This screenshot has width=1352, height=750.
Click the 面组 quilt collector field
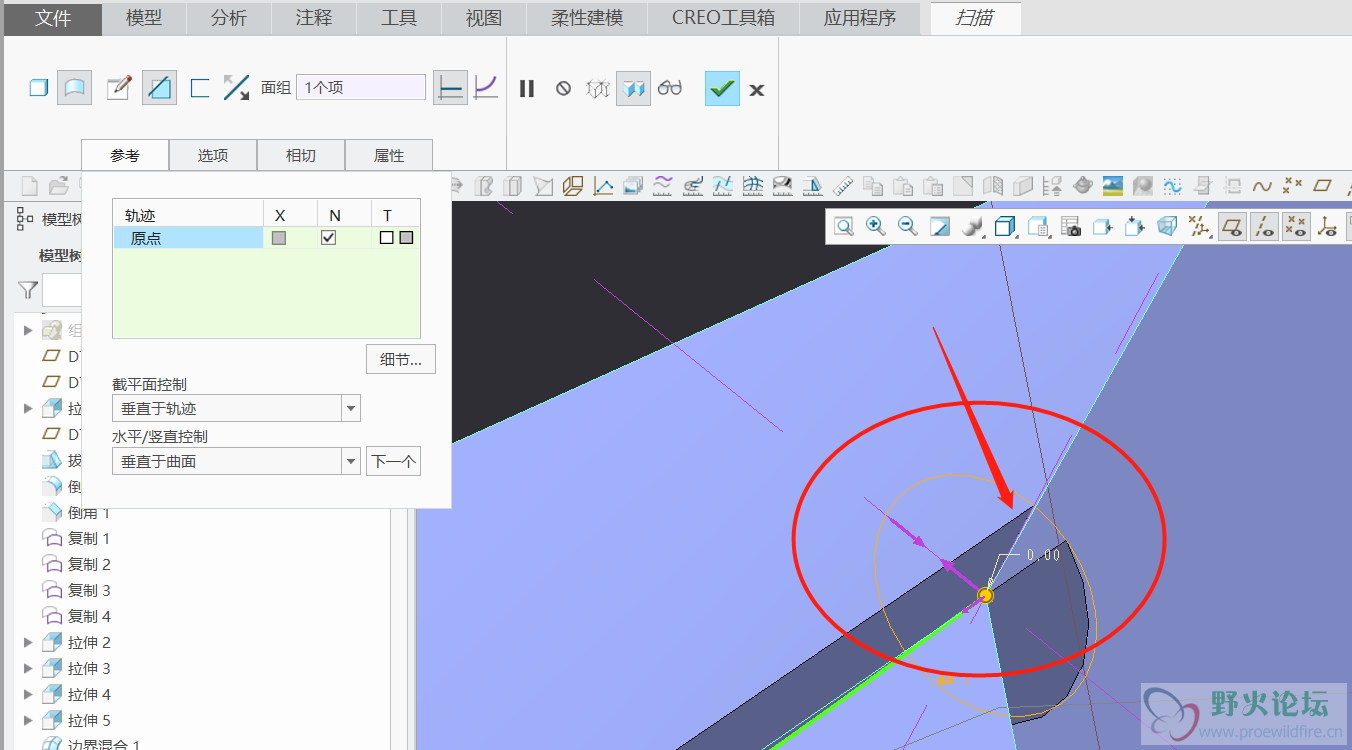point(361,87)
